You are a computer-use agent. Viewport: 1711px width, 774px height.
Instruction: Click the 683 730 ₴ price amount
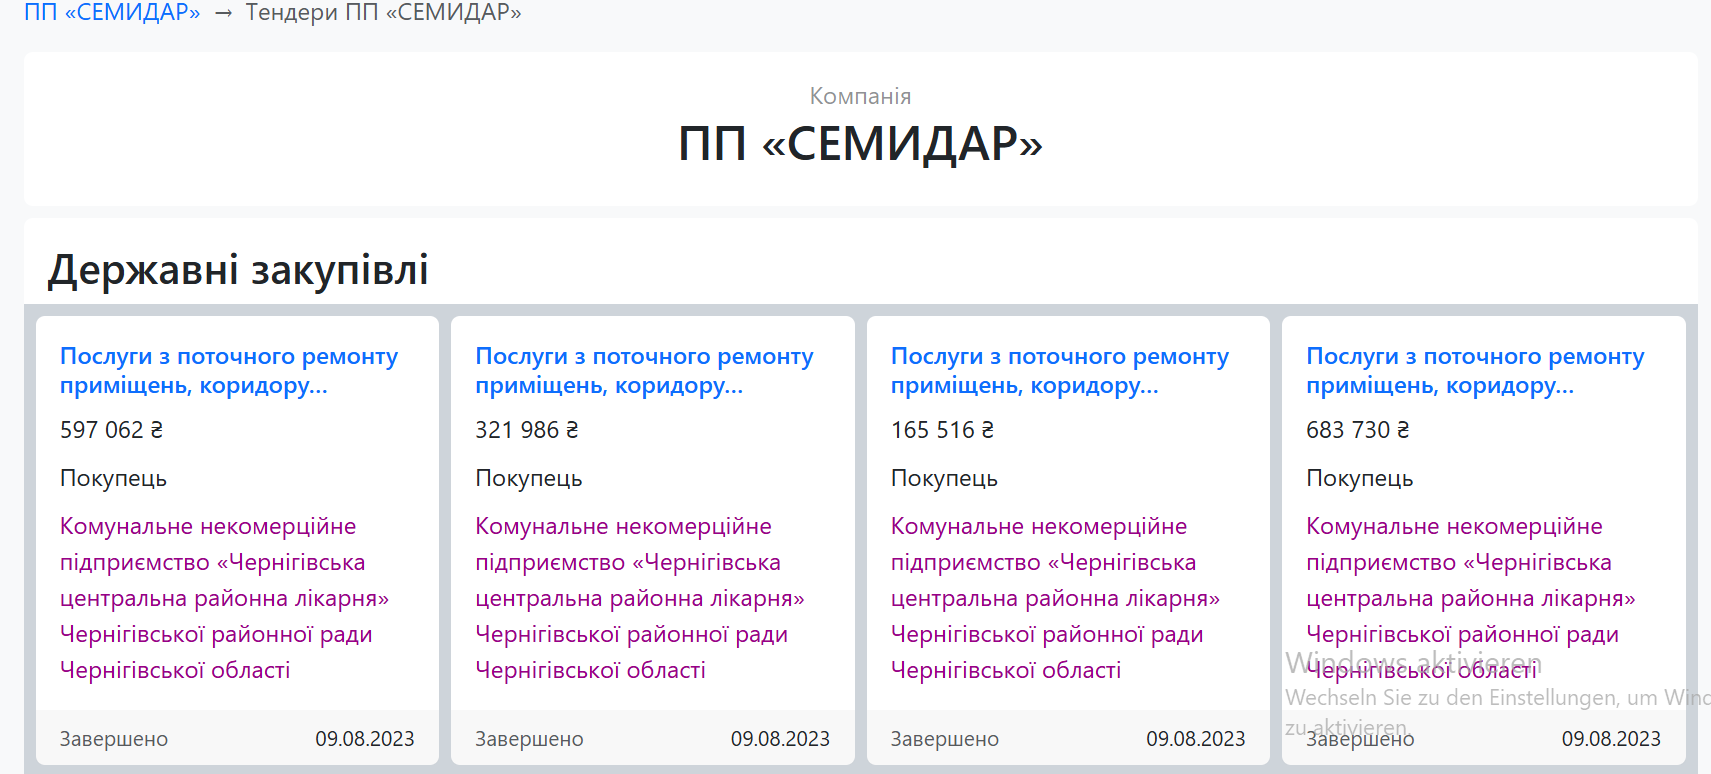1357,430
